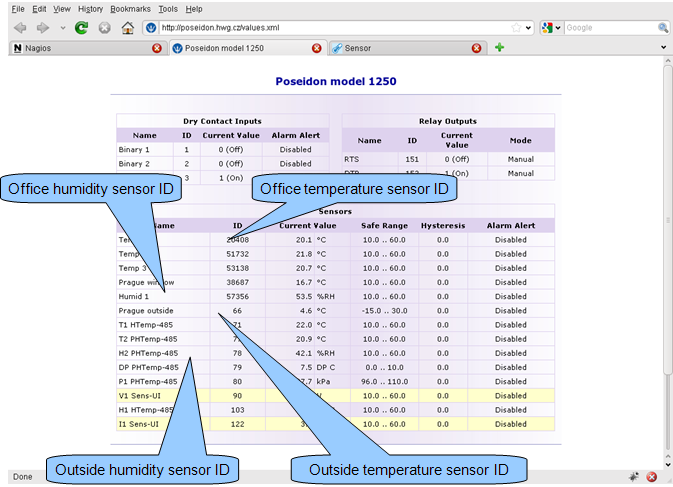673x487 pixels.
Task: Click the Done status bar text
Action: [22, 477]
